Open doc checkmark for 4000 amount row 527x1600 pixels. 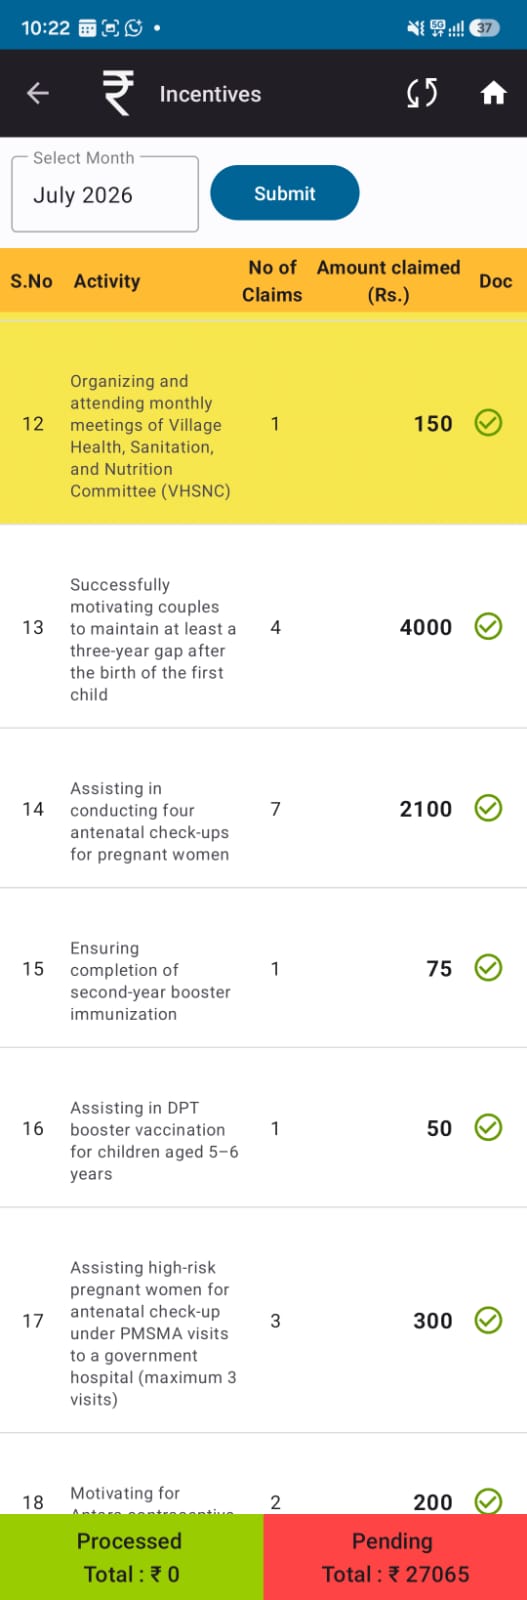[488, 627]
